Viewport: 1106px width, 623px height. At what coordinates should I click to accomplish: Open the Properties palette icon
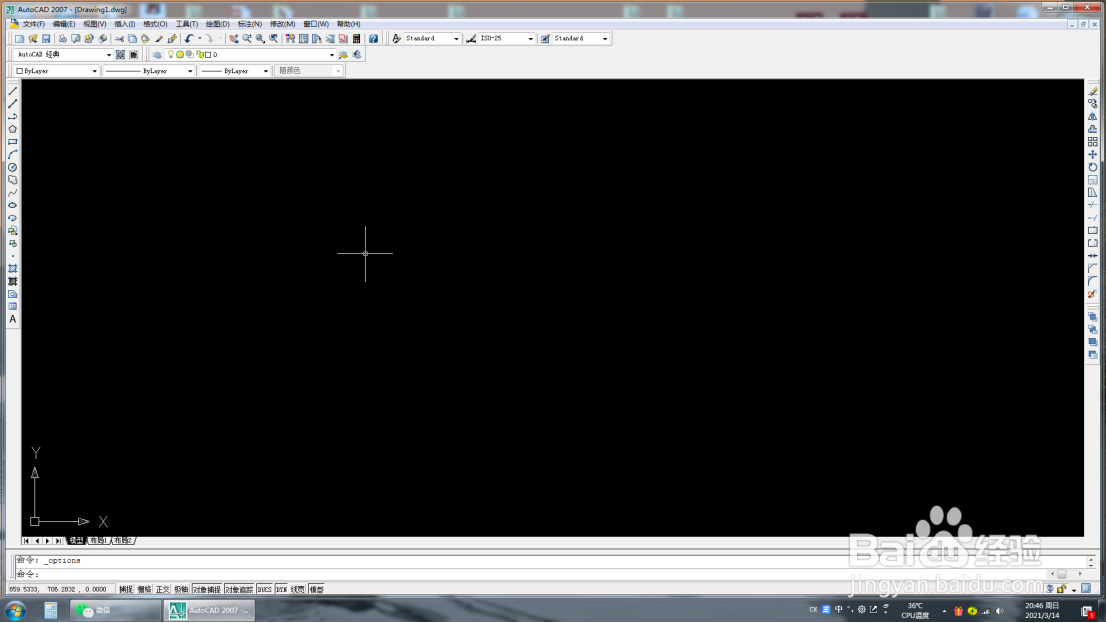(x=290, y=39)
